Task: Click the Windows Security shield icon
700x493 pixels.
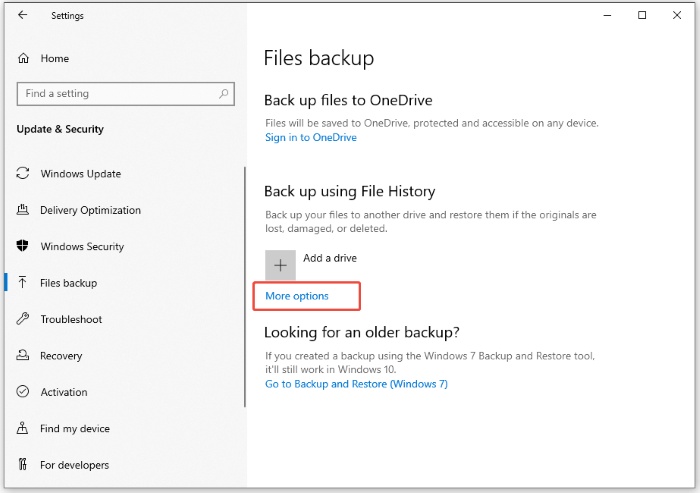Action: (22, 246)
